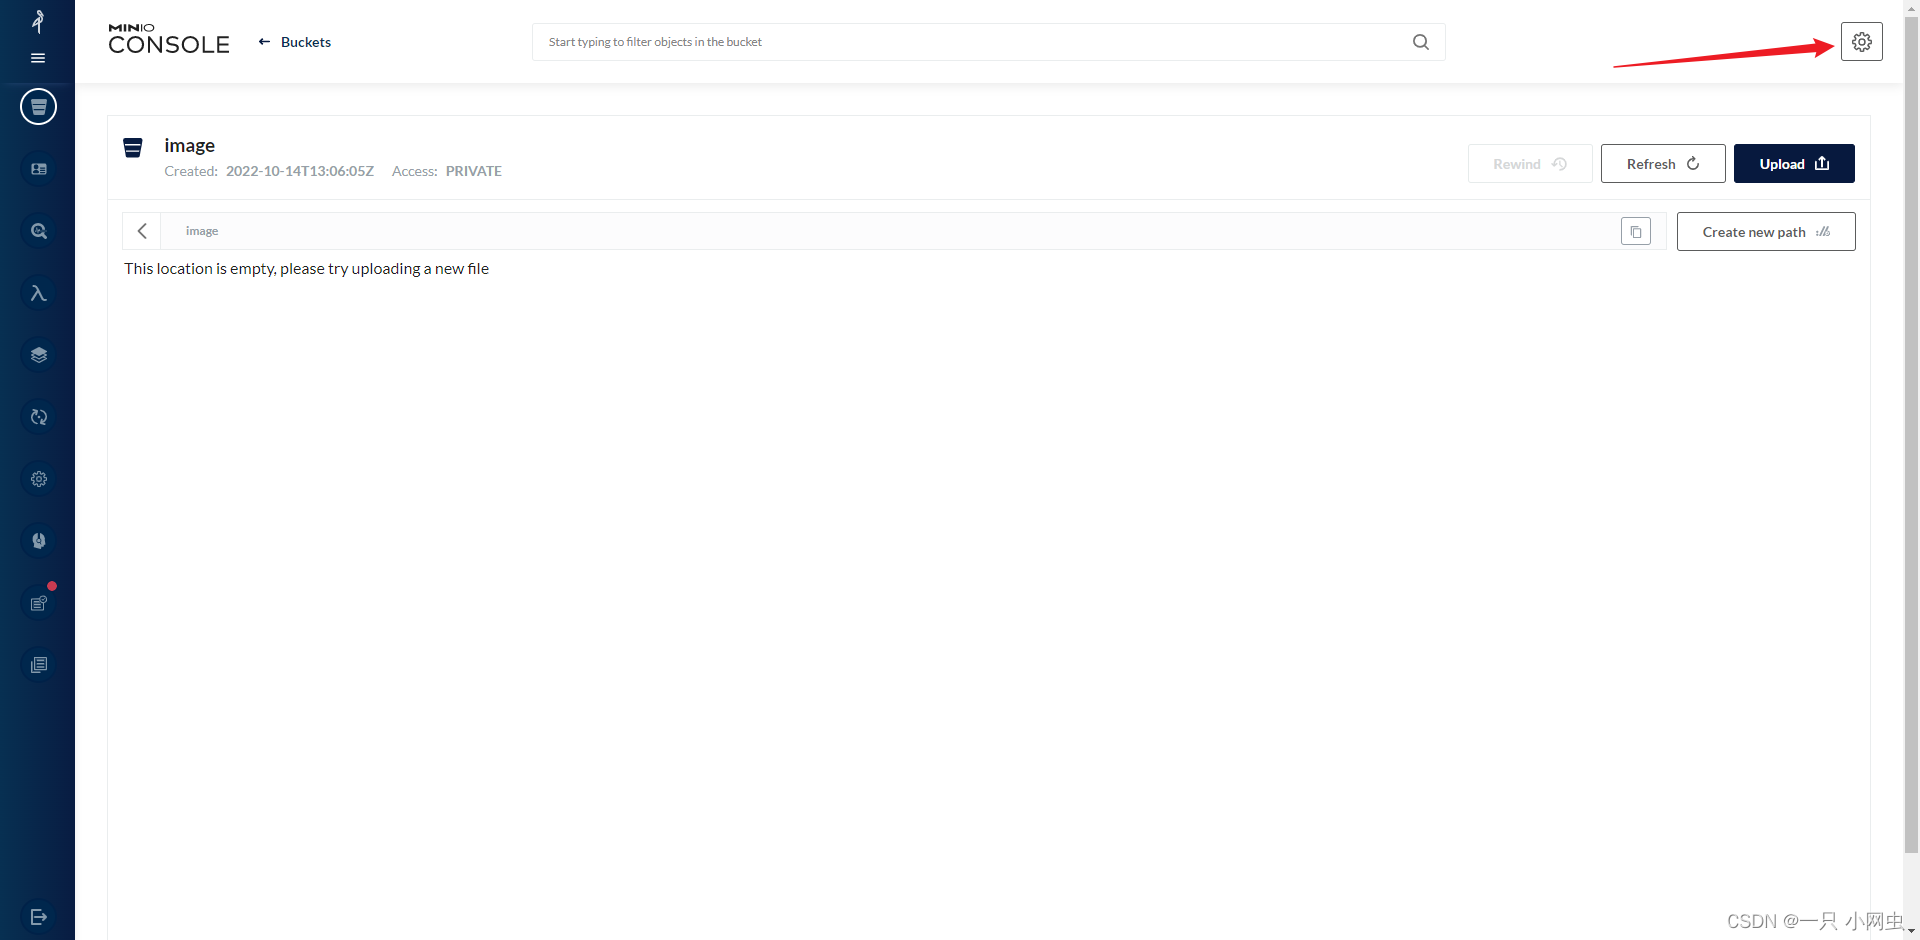1920x940 pixels.
Task: Click the created date 2022-10-14T13:06:05Z
Action: click(300, 171)
